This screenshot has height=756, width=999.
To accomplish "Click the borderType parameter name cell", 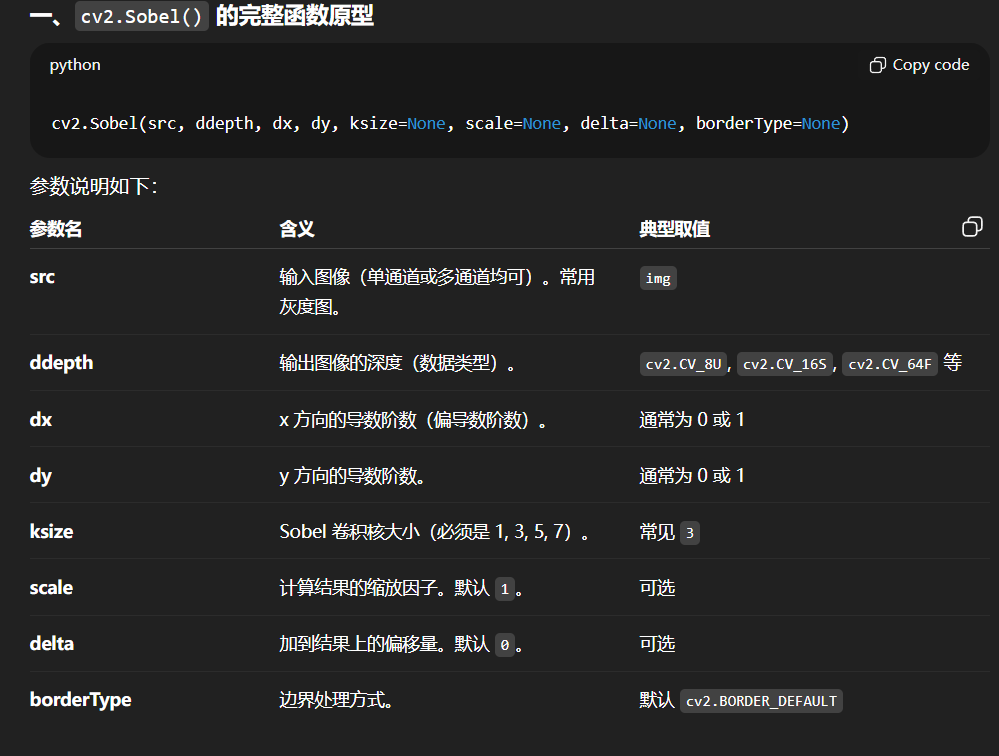I will point(80,699).
